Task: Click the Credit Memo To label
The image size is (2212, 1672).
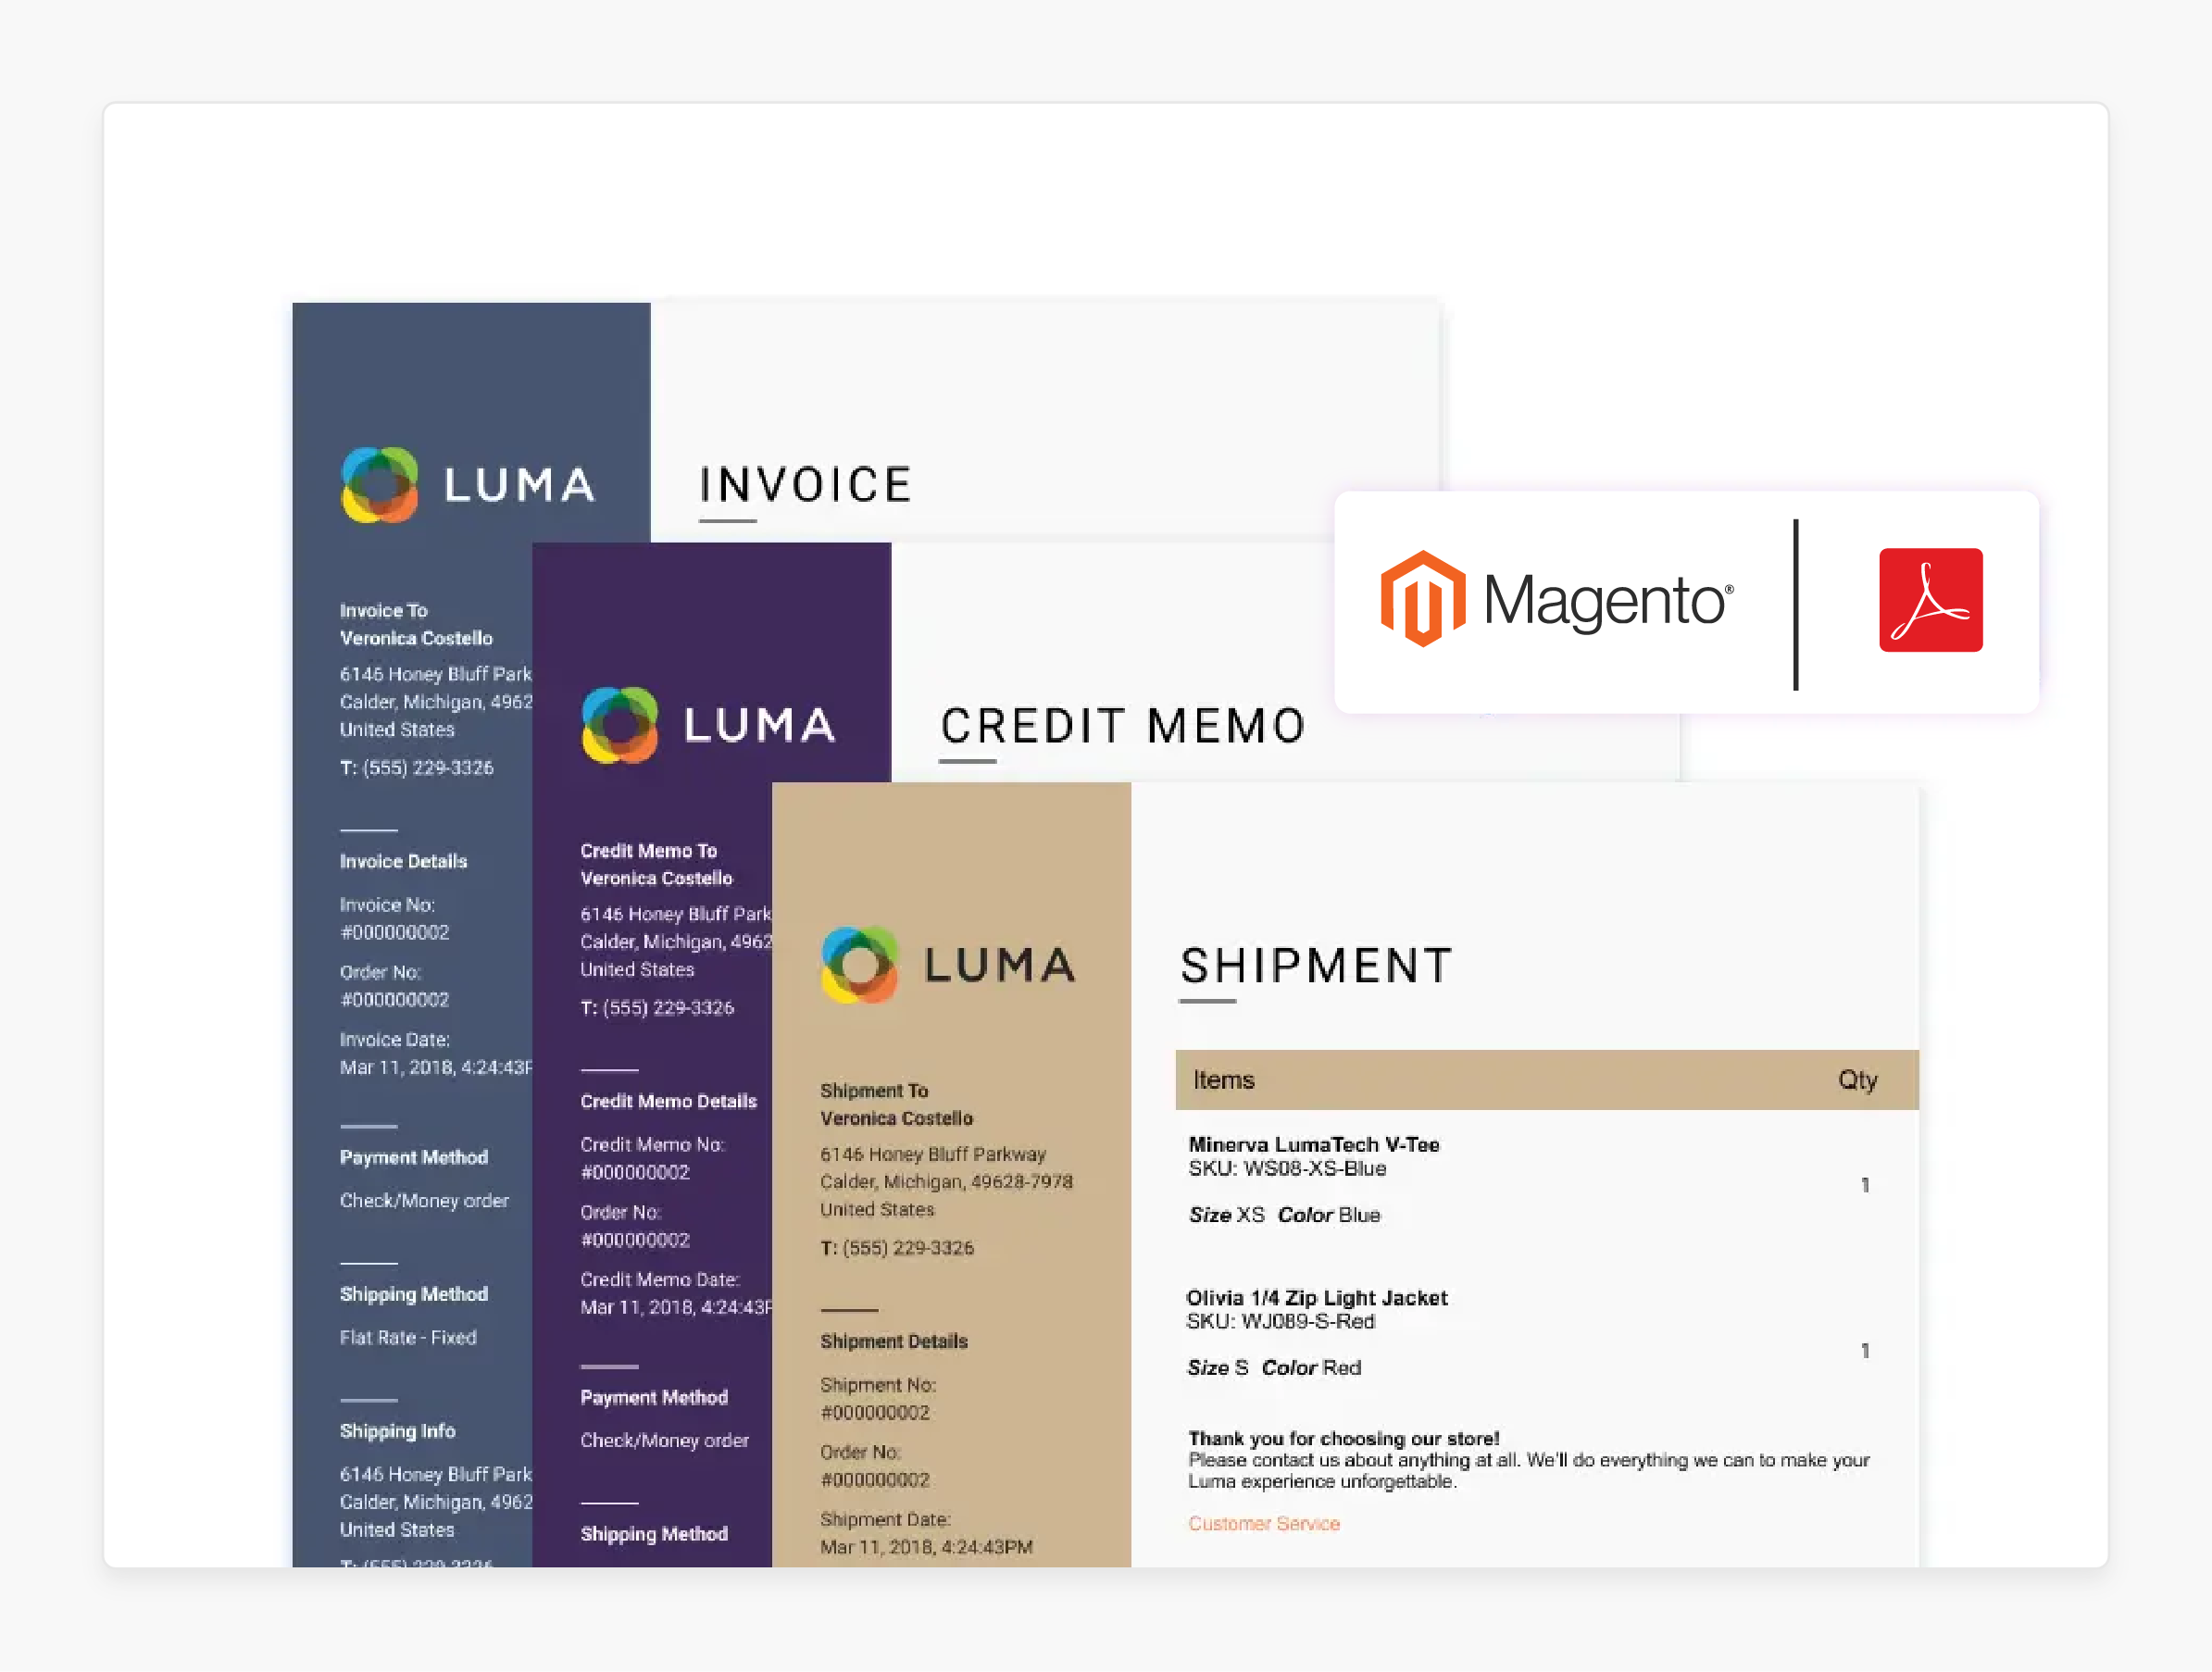Action: click(x=648, y=850)
